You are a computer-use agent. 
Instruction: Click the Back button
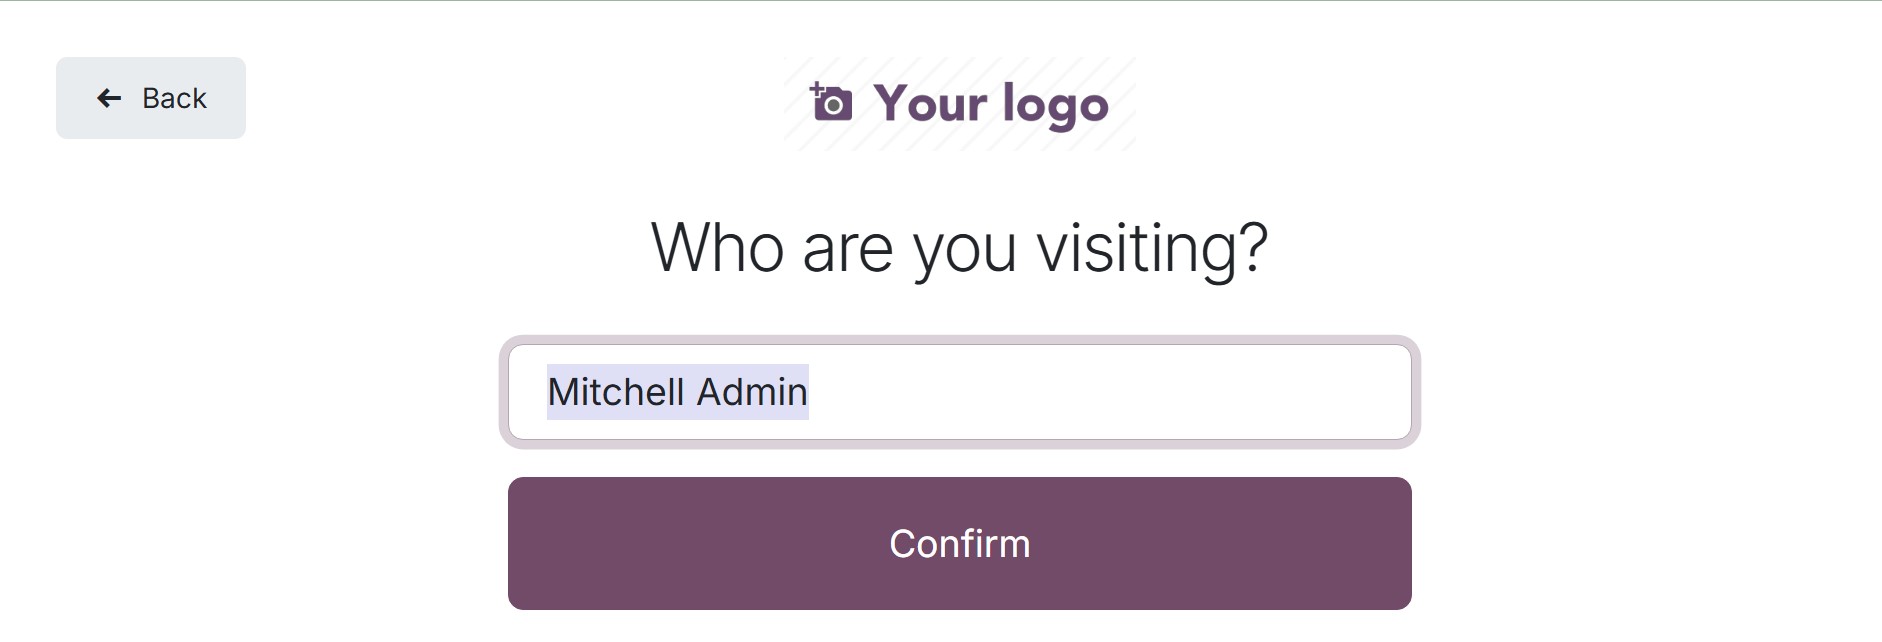tap(151, 98)
